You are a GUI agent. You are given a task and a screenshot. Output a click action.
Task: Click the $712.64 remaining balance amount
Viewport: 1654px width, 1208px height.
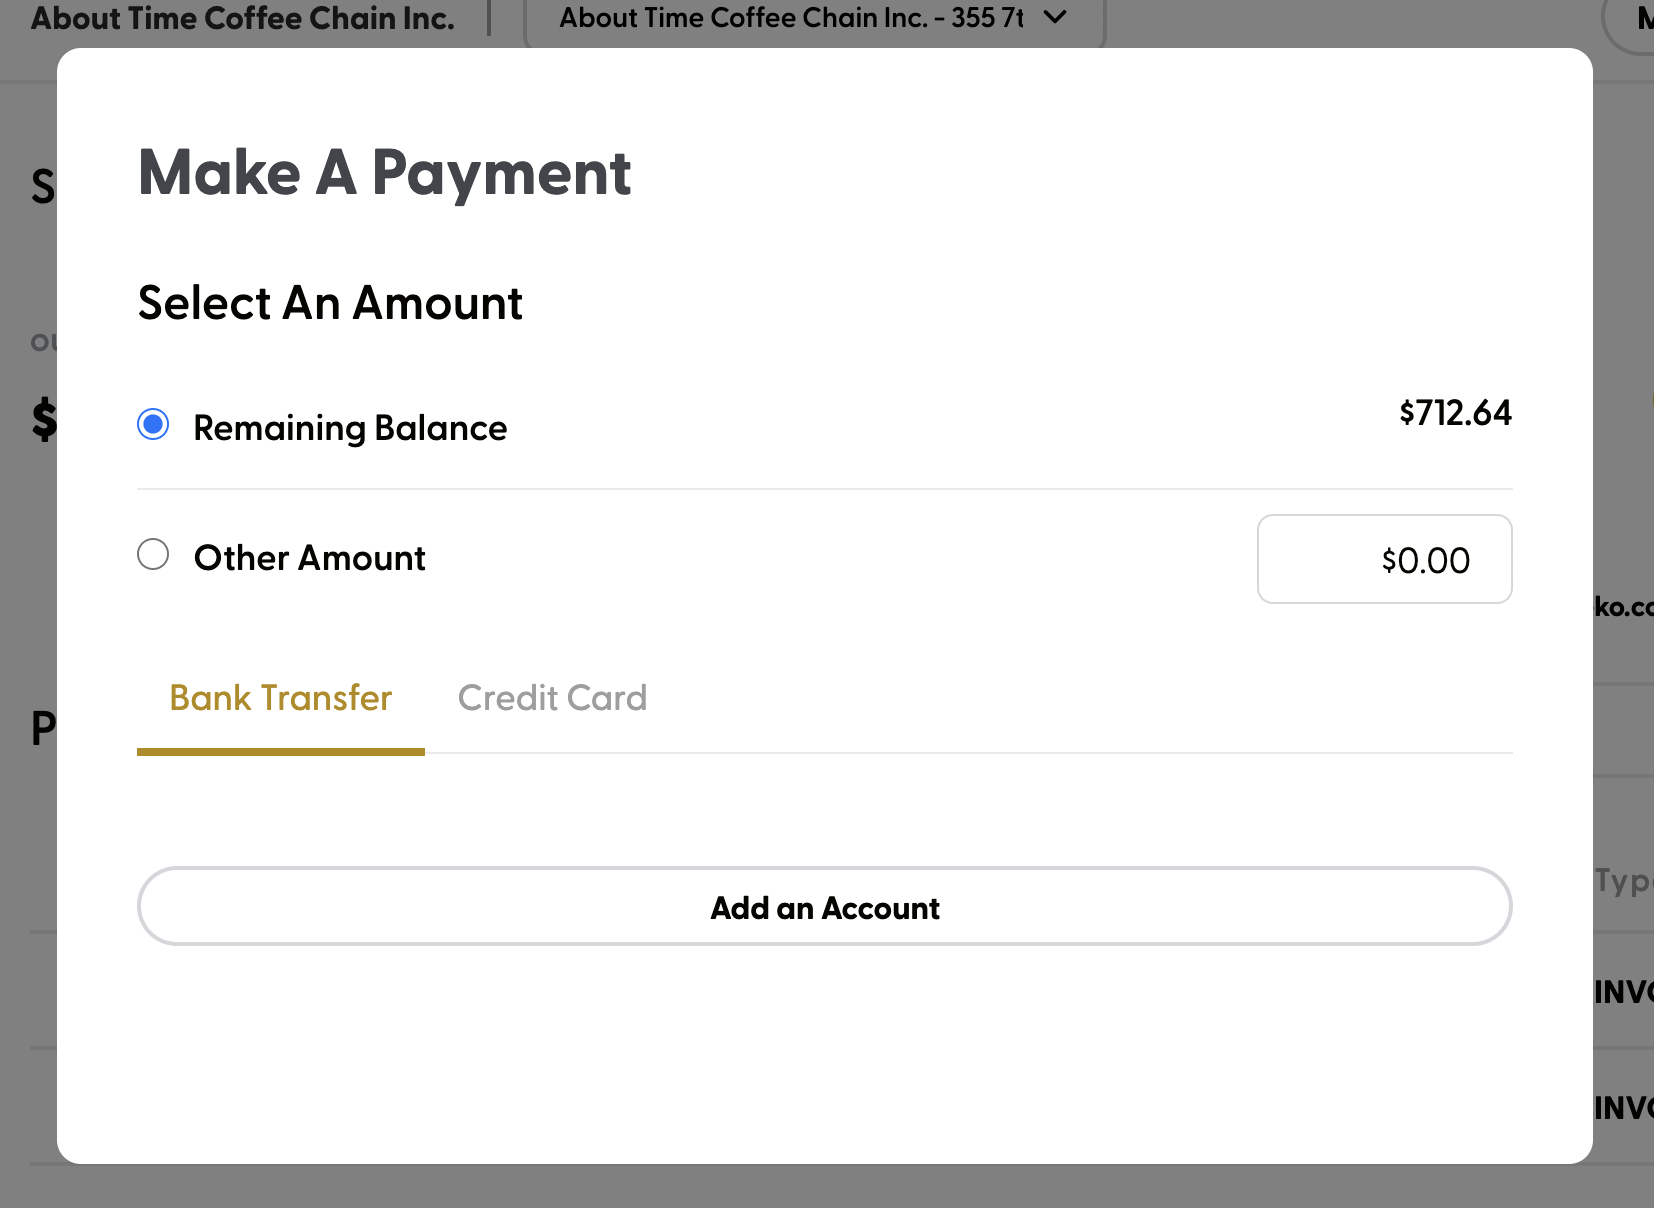[1455, 412]
